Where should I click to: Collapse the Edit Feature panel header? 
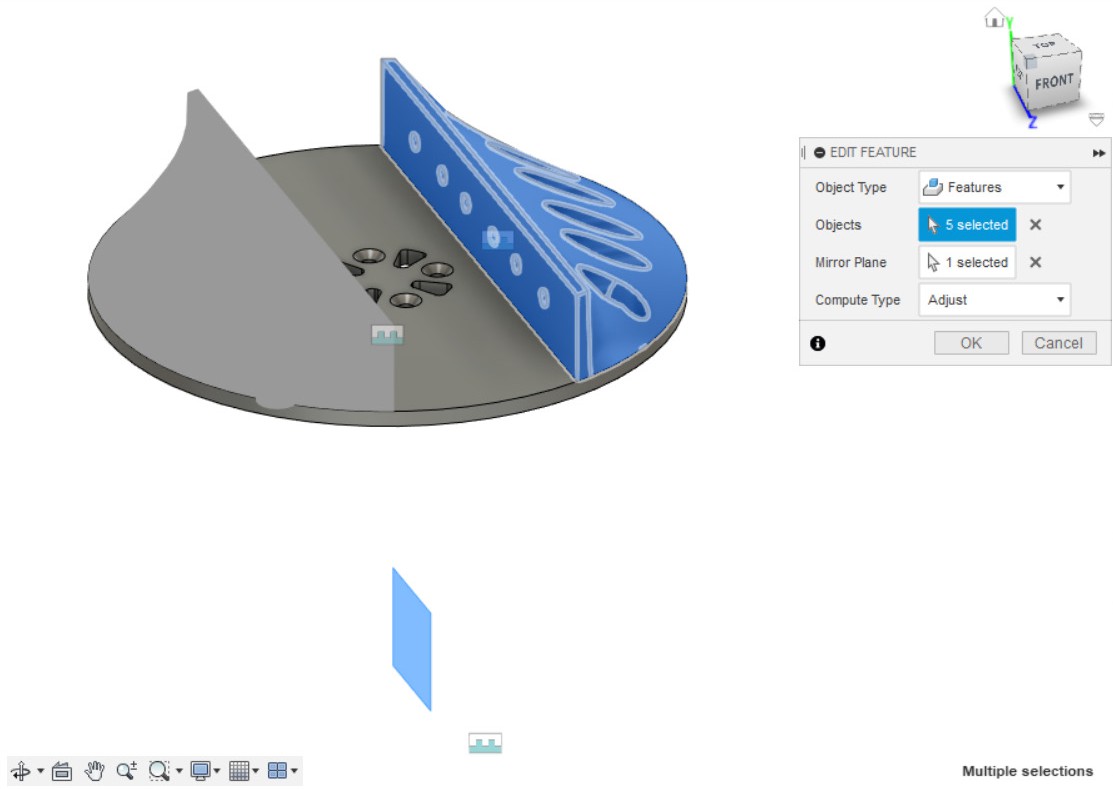point(820,153)
